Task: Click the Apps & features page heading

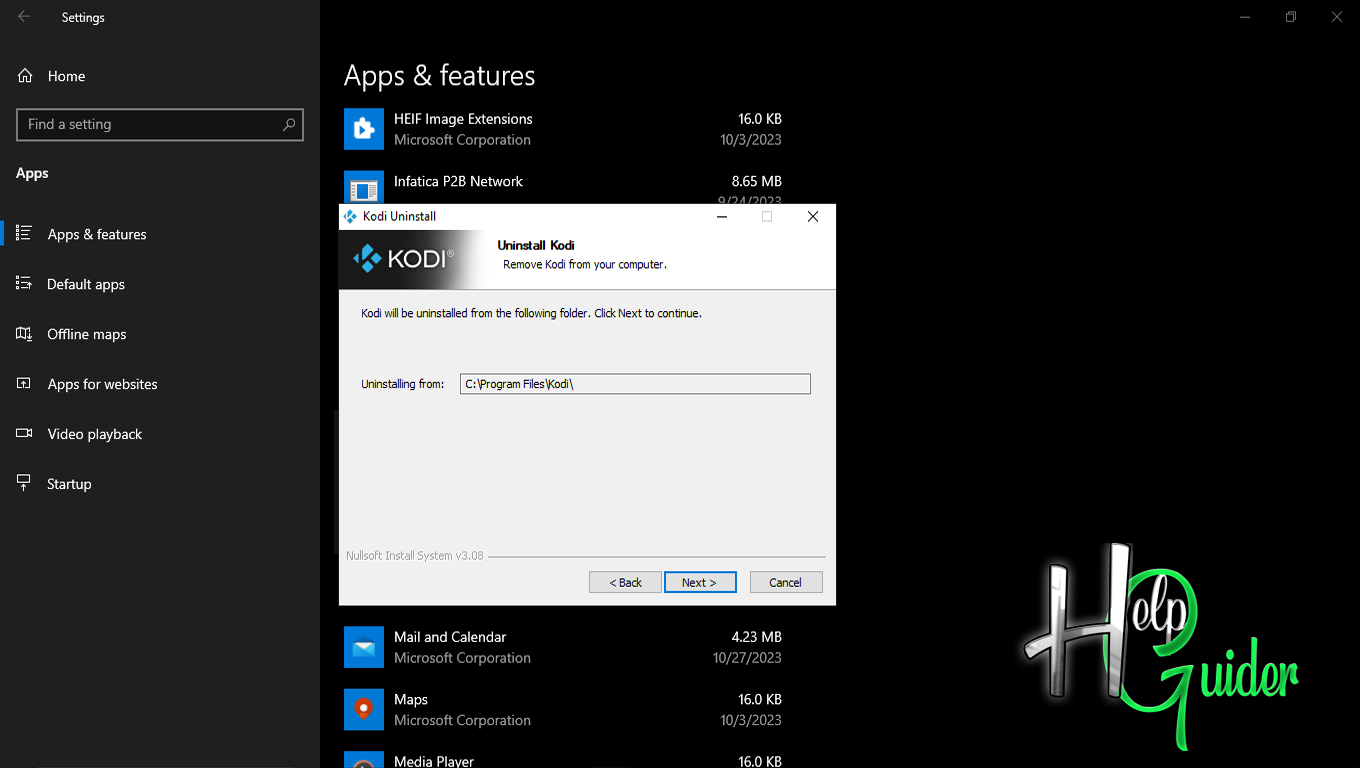Action: pyautogui.click(x=439, y=76)
